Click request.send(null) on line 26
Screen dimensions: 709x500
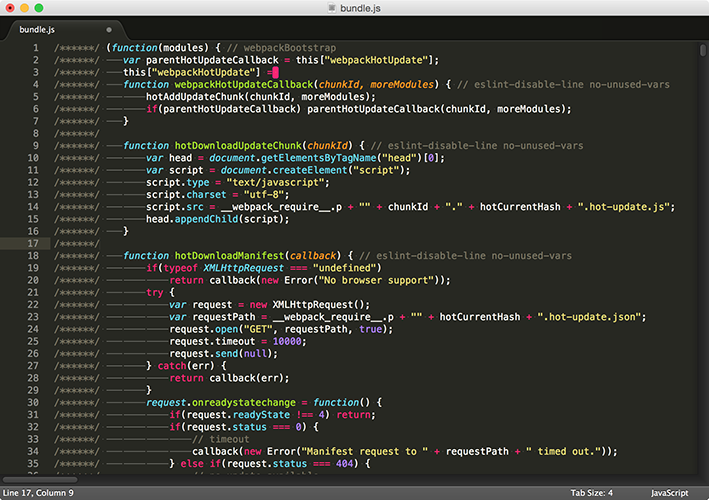click(221, 354)
